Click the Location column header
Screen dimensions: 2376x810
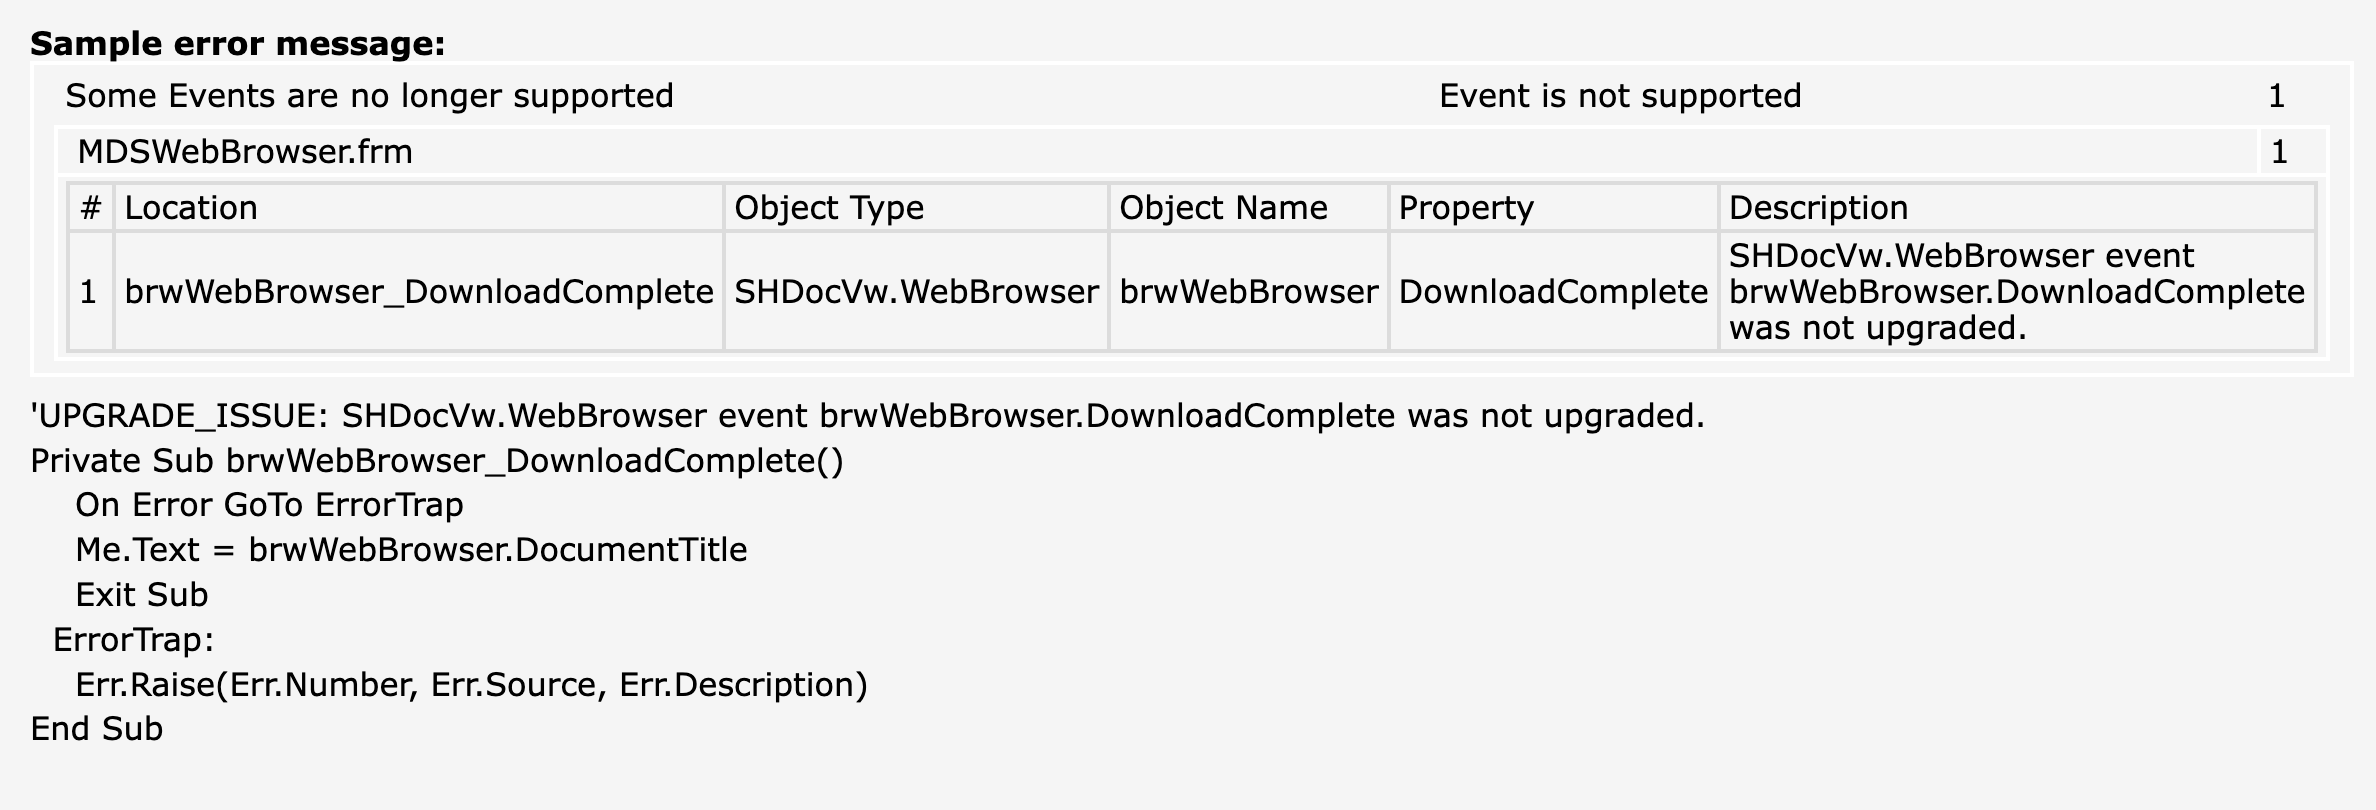click(191, 208)
